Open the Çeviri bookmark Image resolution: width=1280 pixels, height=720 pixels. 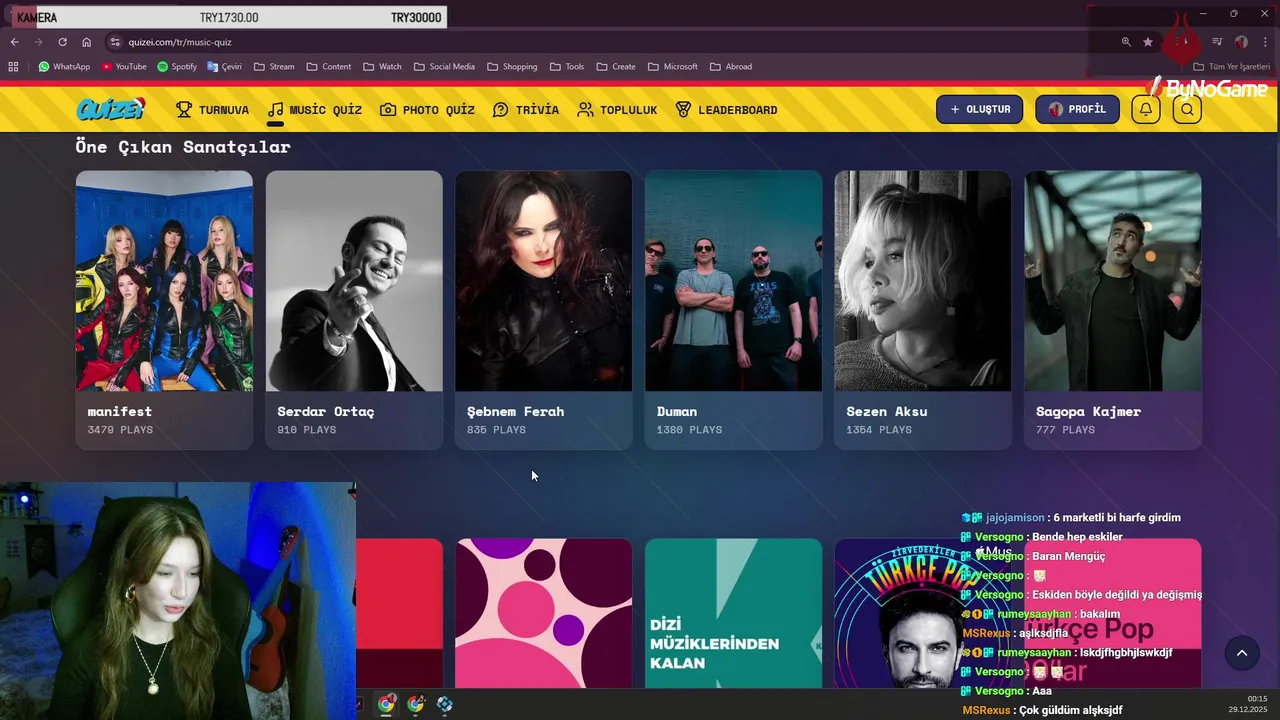pyautogui.click(x=224, y=67)
